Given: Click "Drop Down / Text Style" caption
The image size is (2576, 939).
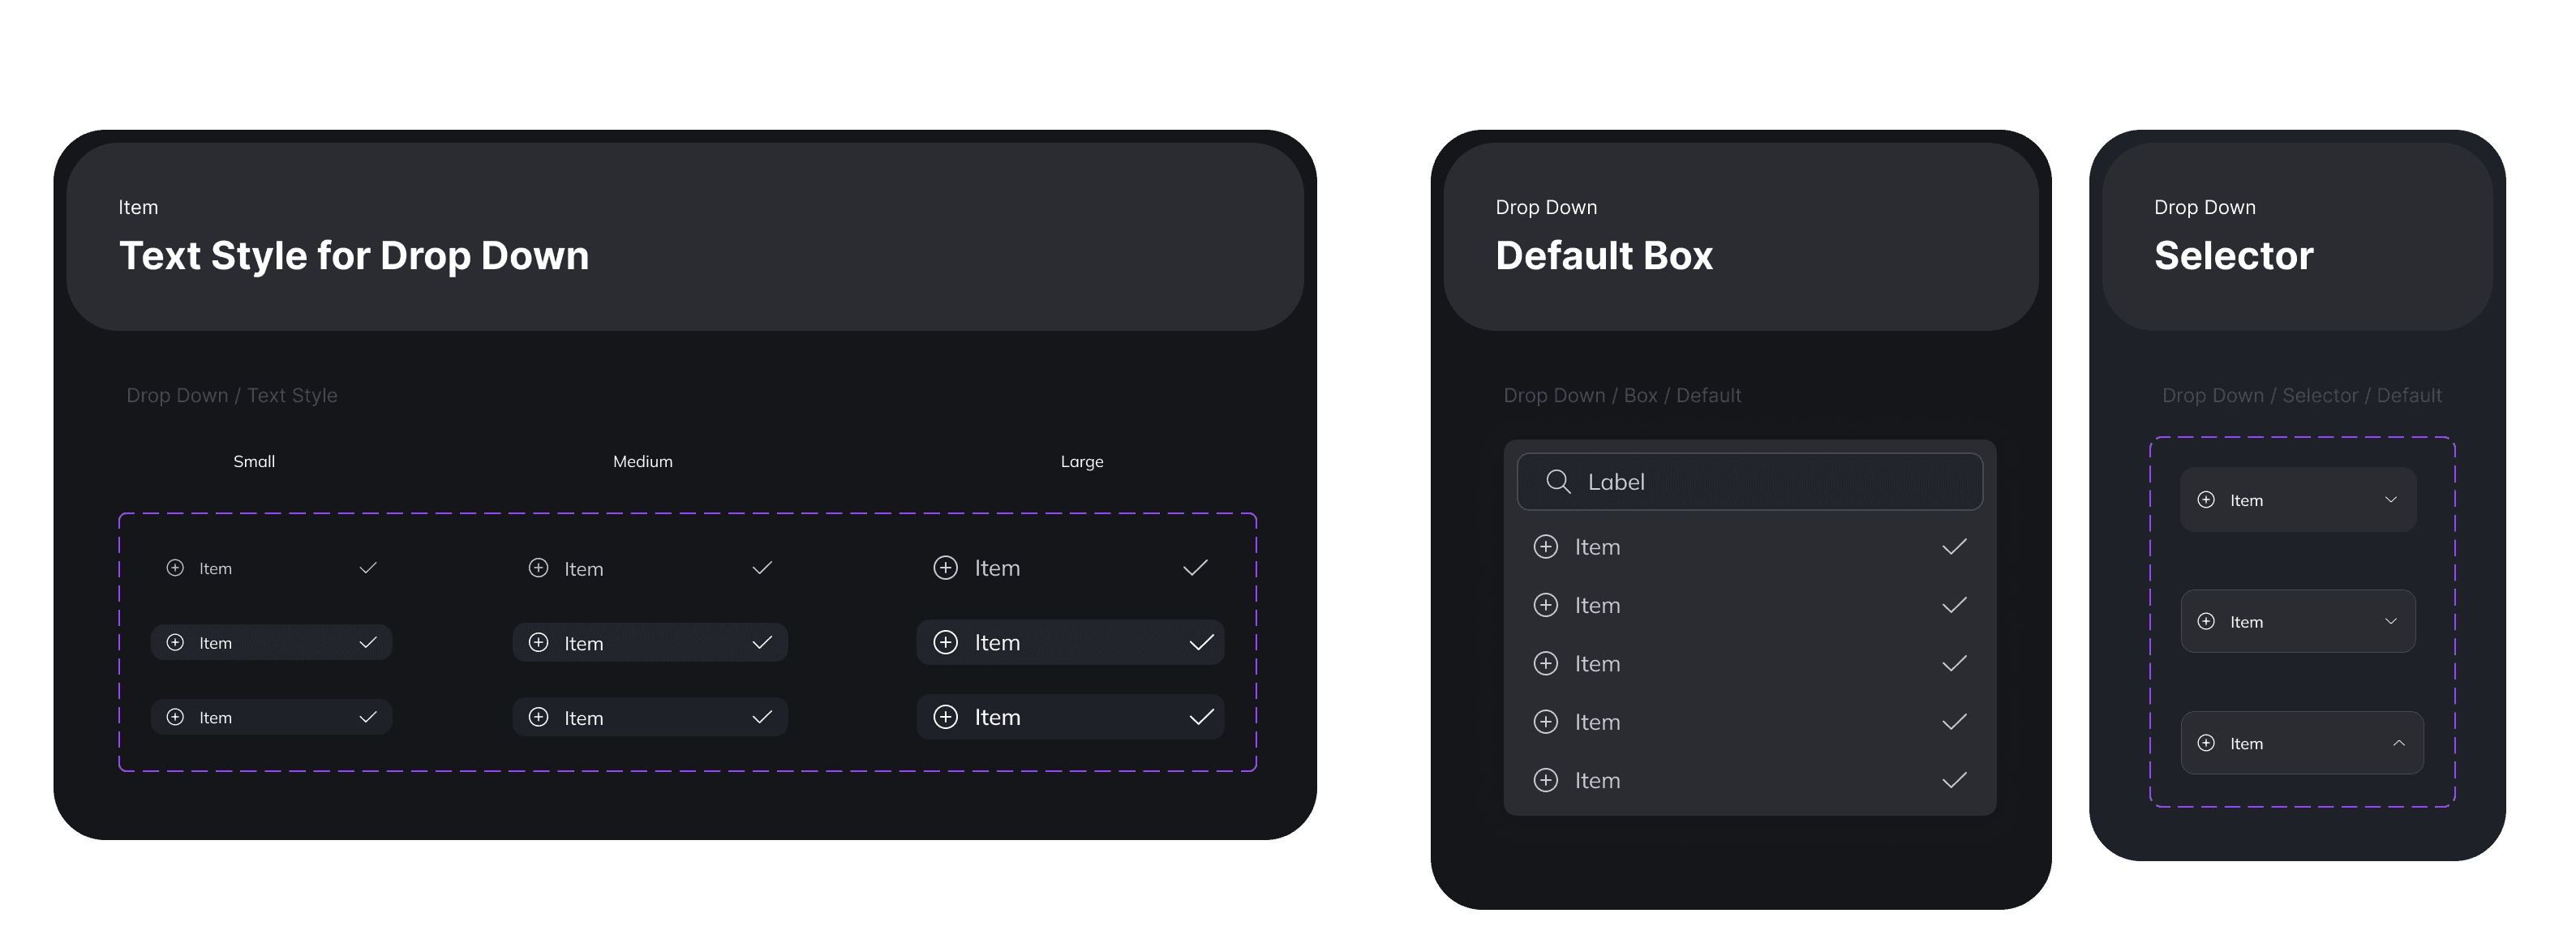Looking at the screenshot, I should (232, 395).
